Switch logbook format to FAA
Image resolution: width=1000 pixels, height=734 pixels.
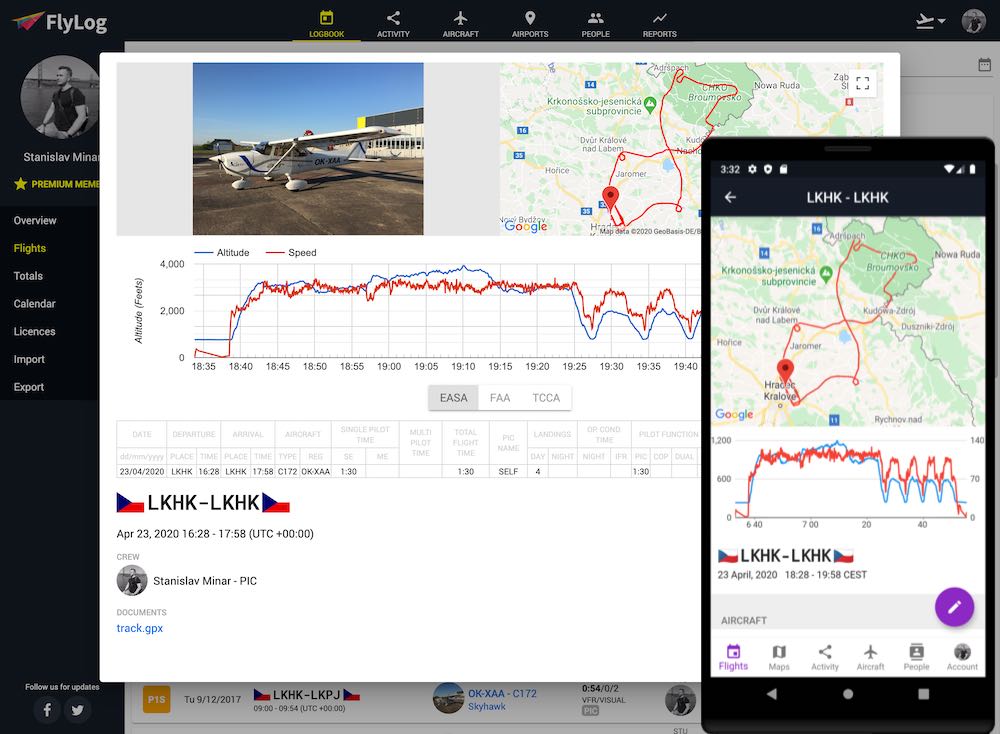click(x=500, y=397)
